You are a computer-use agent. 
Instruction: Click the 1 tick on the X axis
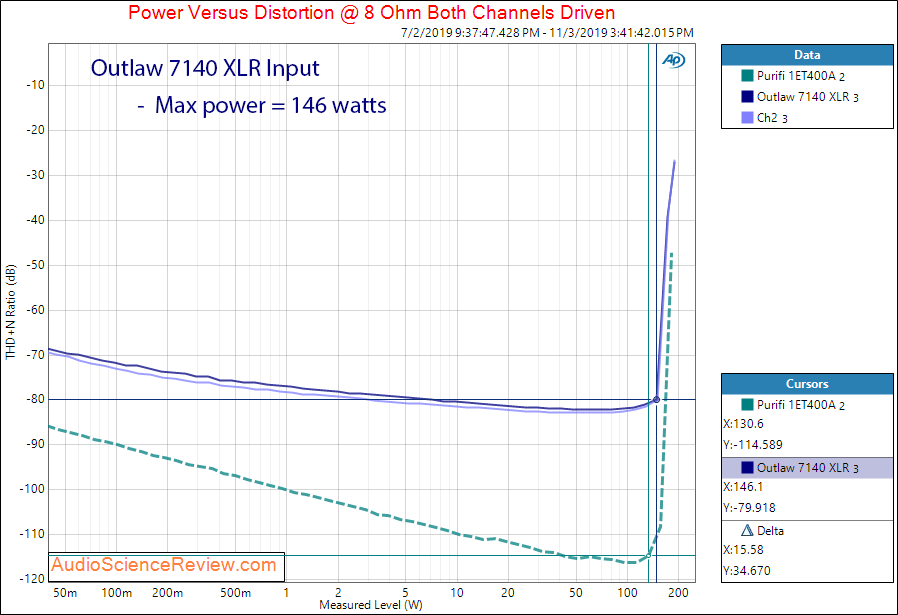286,593
